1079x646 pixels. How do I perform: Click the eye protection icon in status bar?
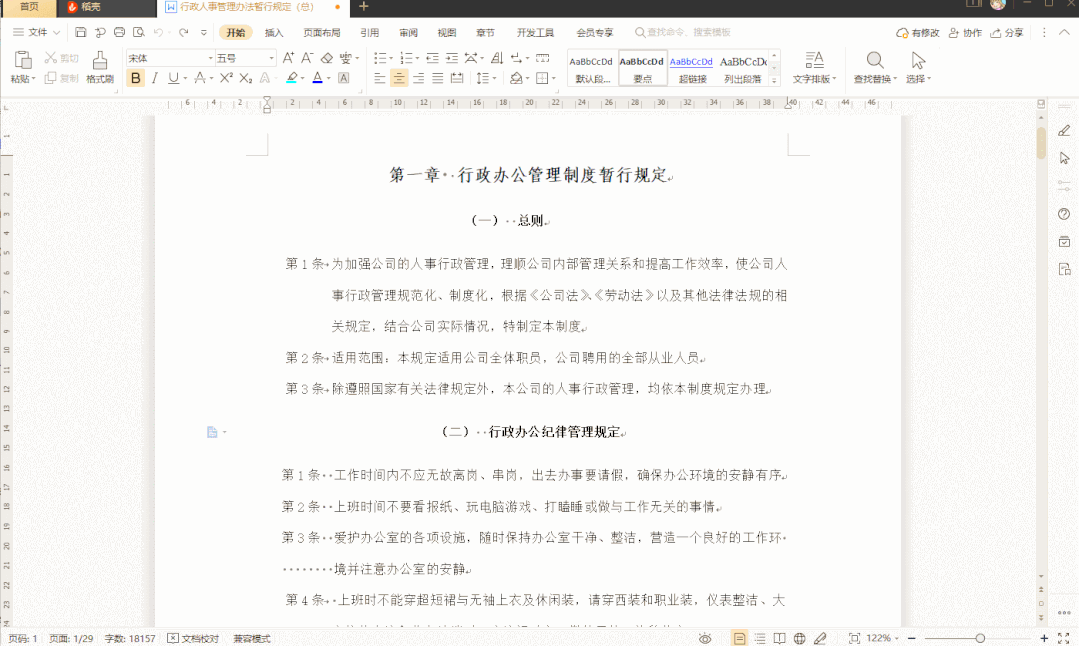pos(705,638)
